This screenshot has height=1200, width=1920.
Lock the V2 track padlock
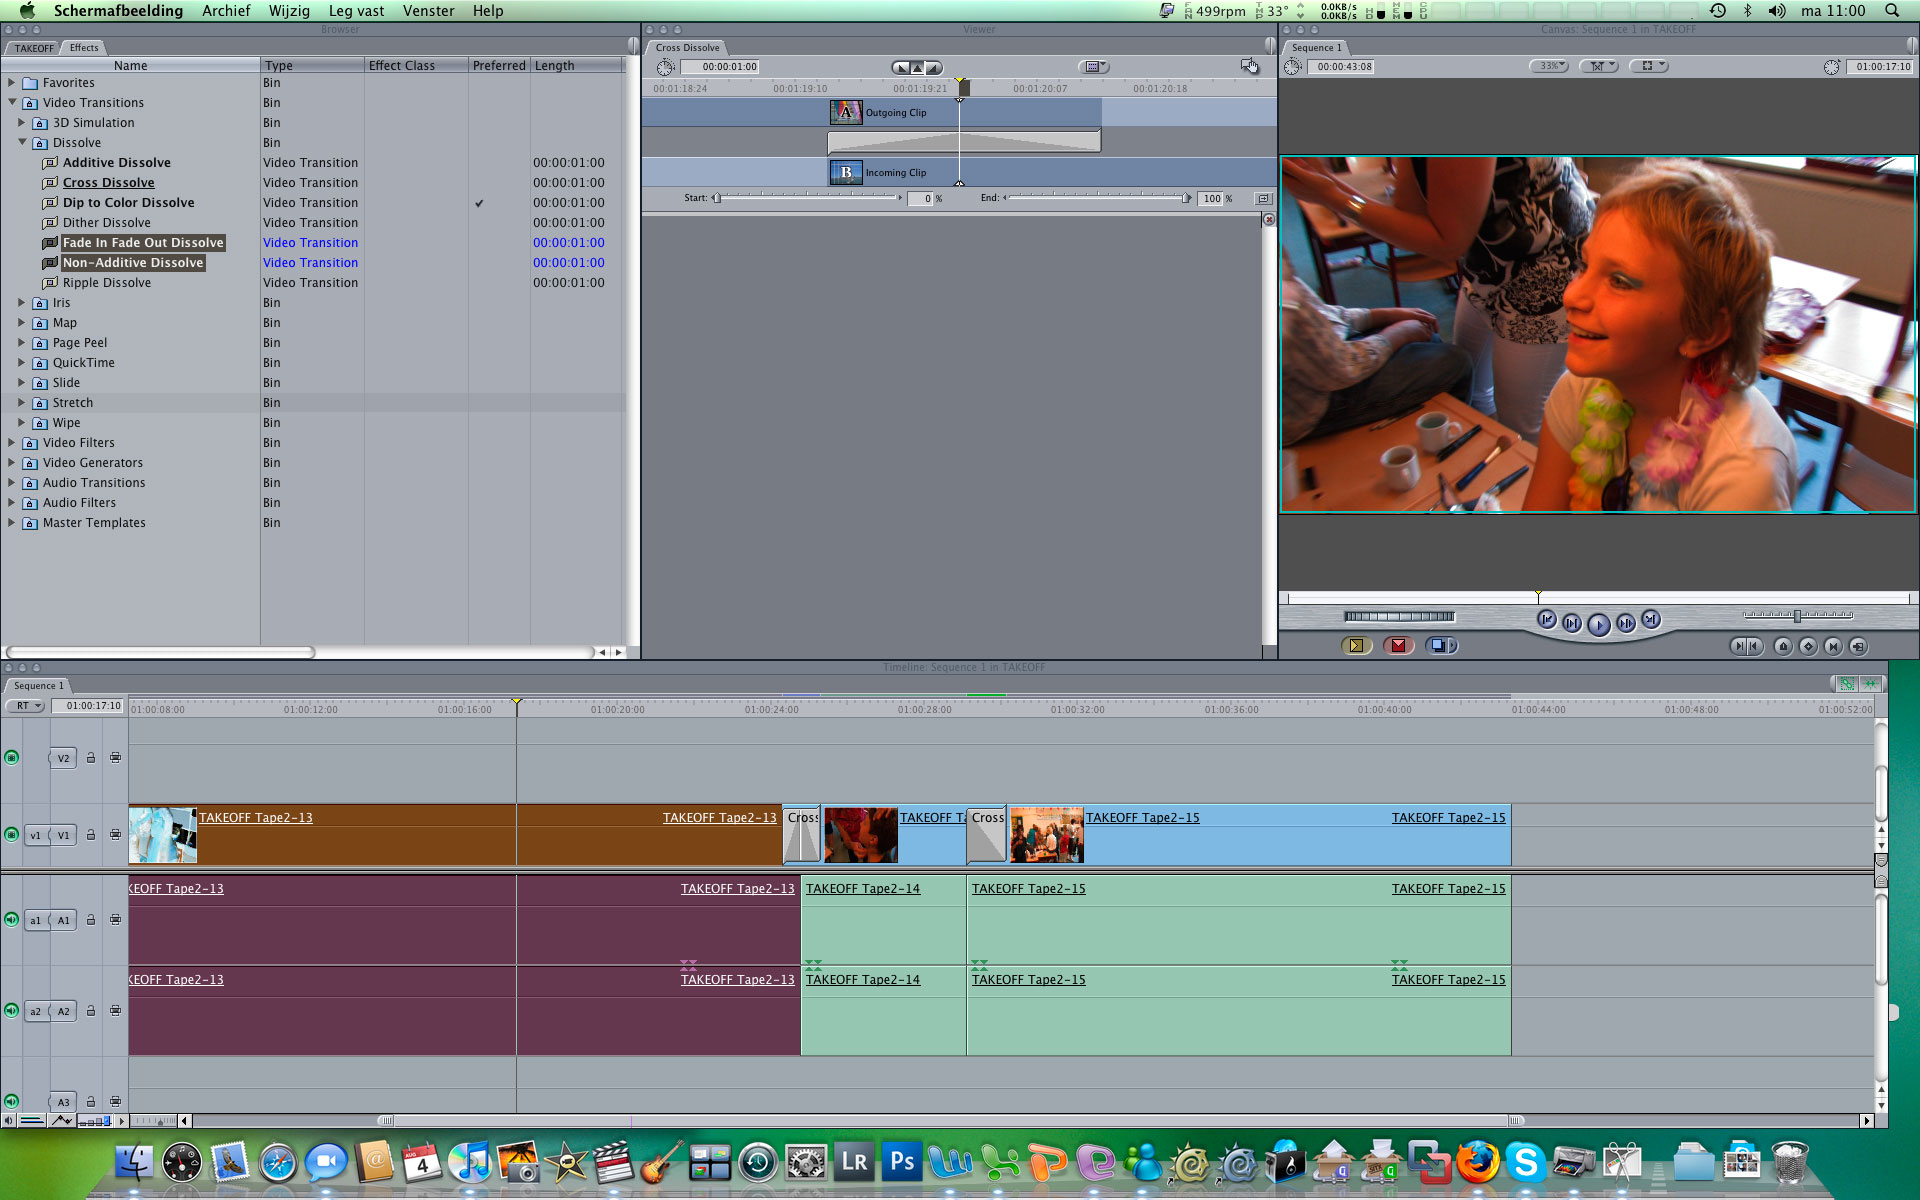coord(91,758)
